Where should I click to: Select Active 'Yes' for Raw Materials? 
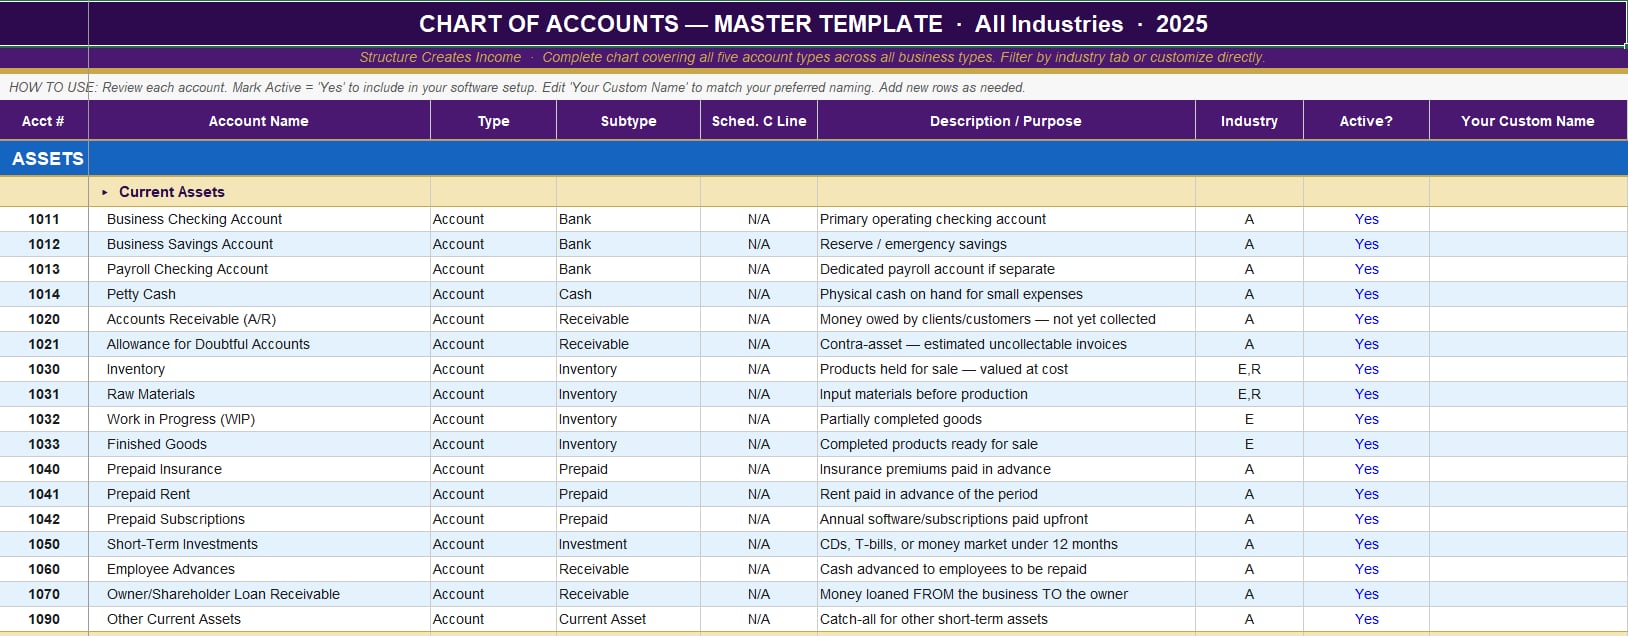(1366, 394)
